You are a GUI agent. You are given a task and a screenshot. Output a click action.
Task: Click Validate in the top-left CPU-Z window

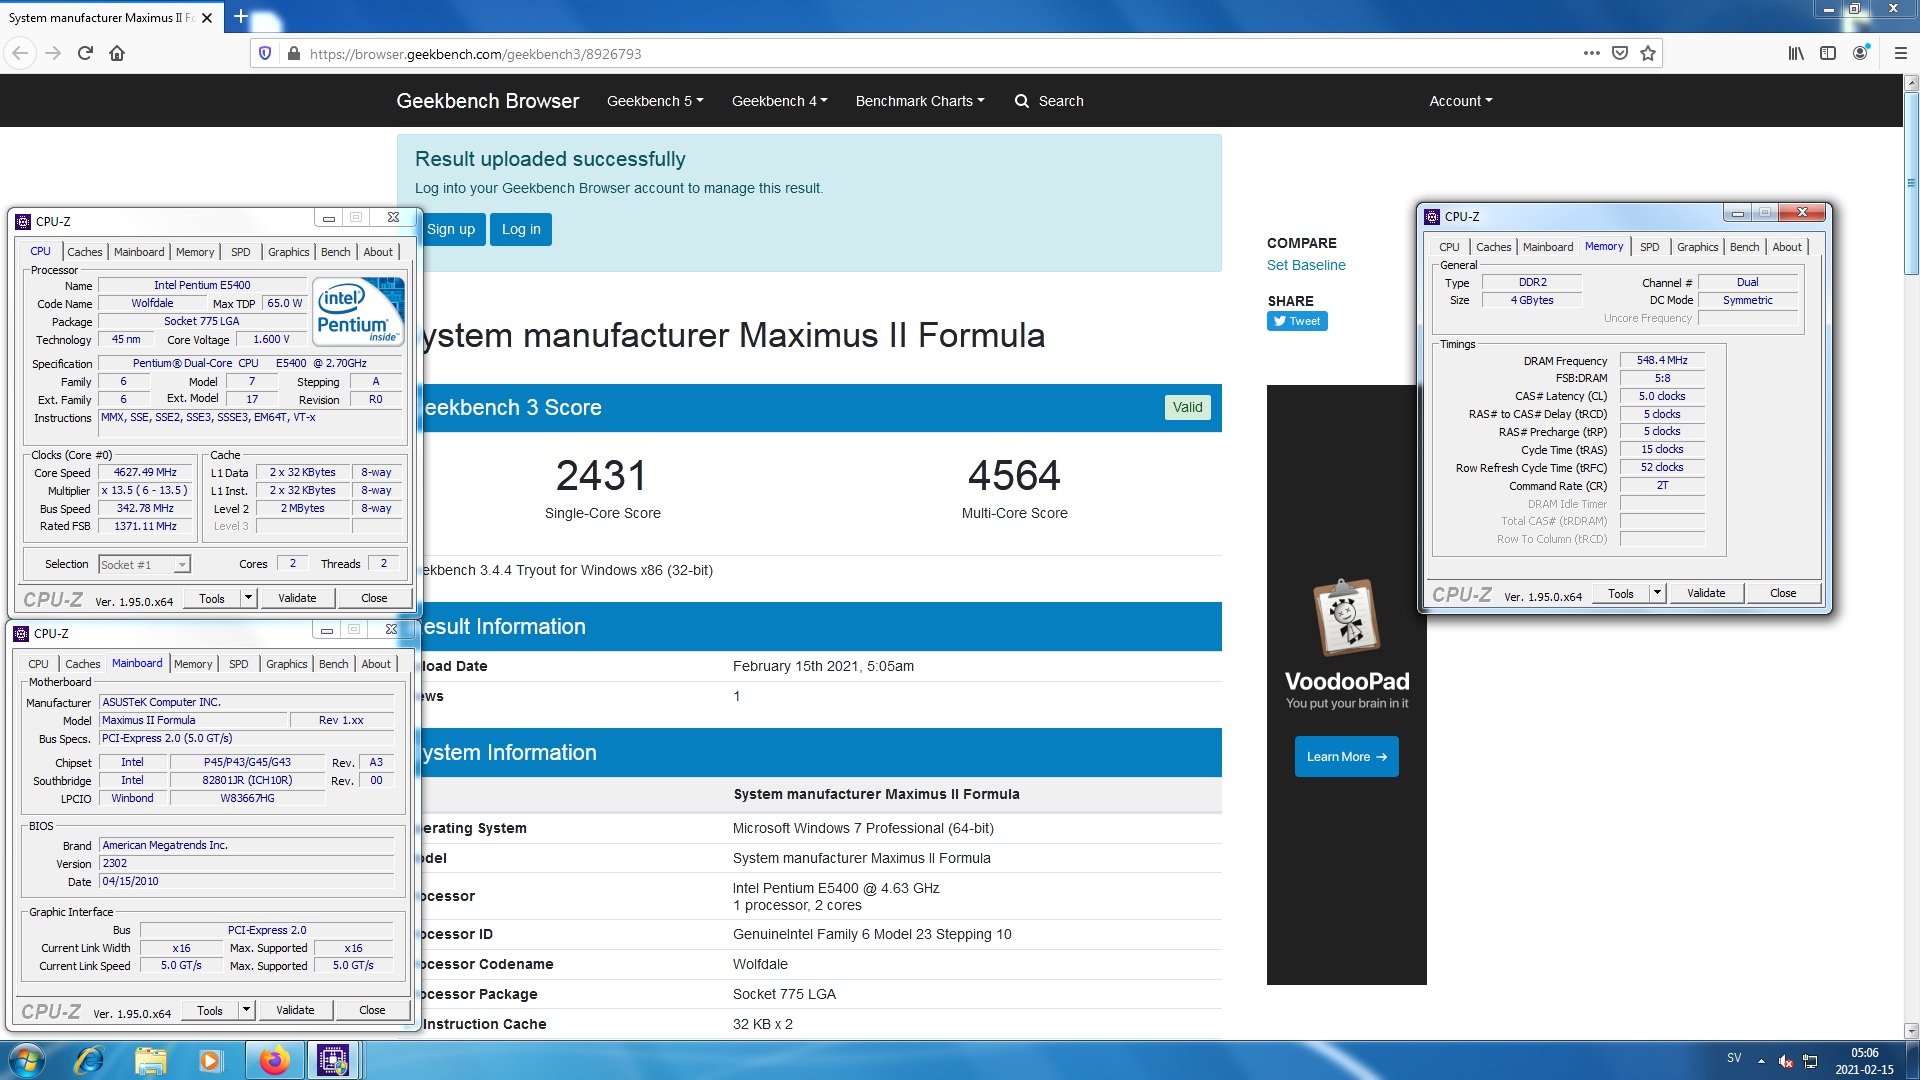(x=297, y=598)
